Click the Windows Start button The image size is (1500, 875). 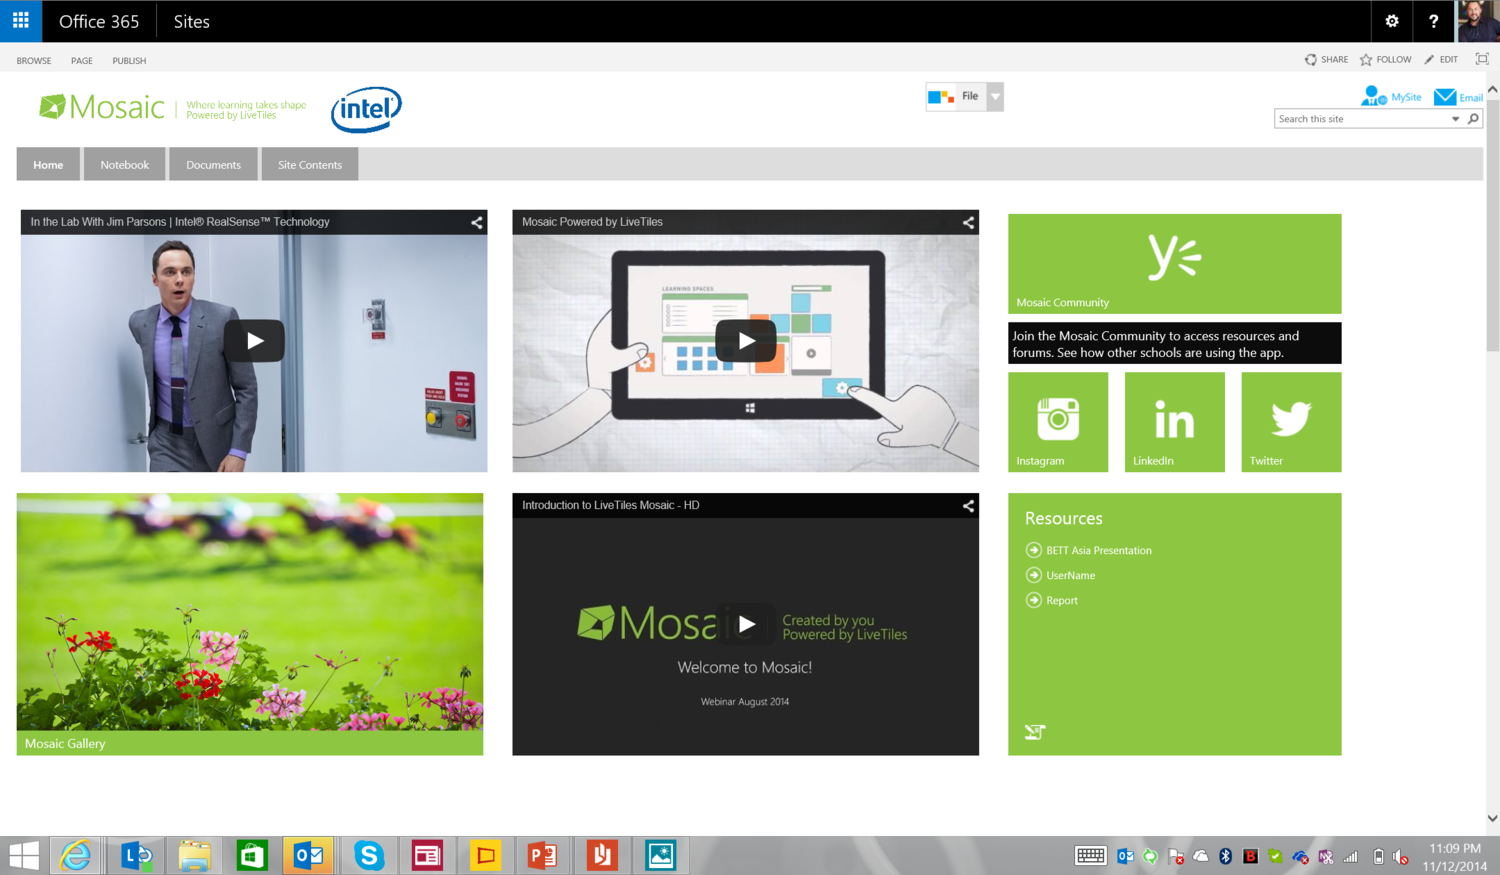[x=23, y=855]
